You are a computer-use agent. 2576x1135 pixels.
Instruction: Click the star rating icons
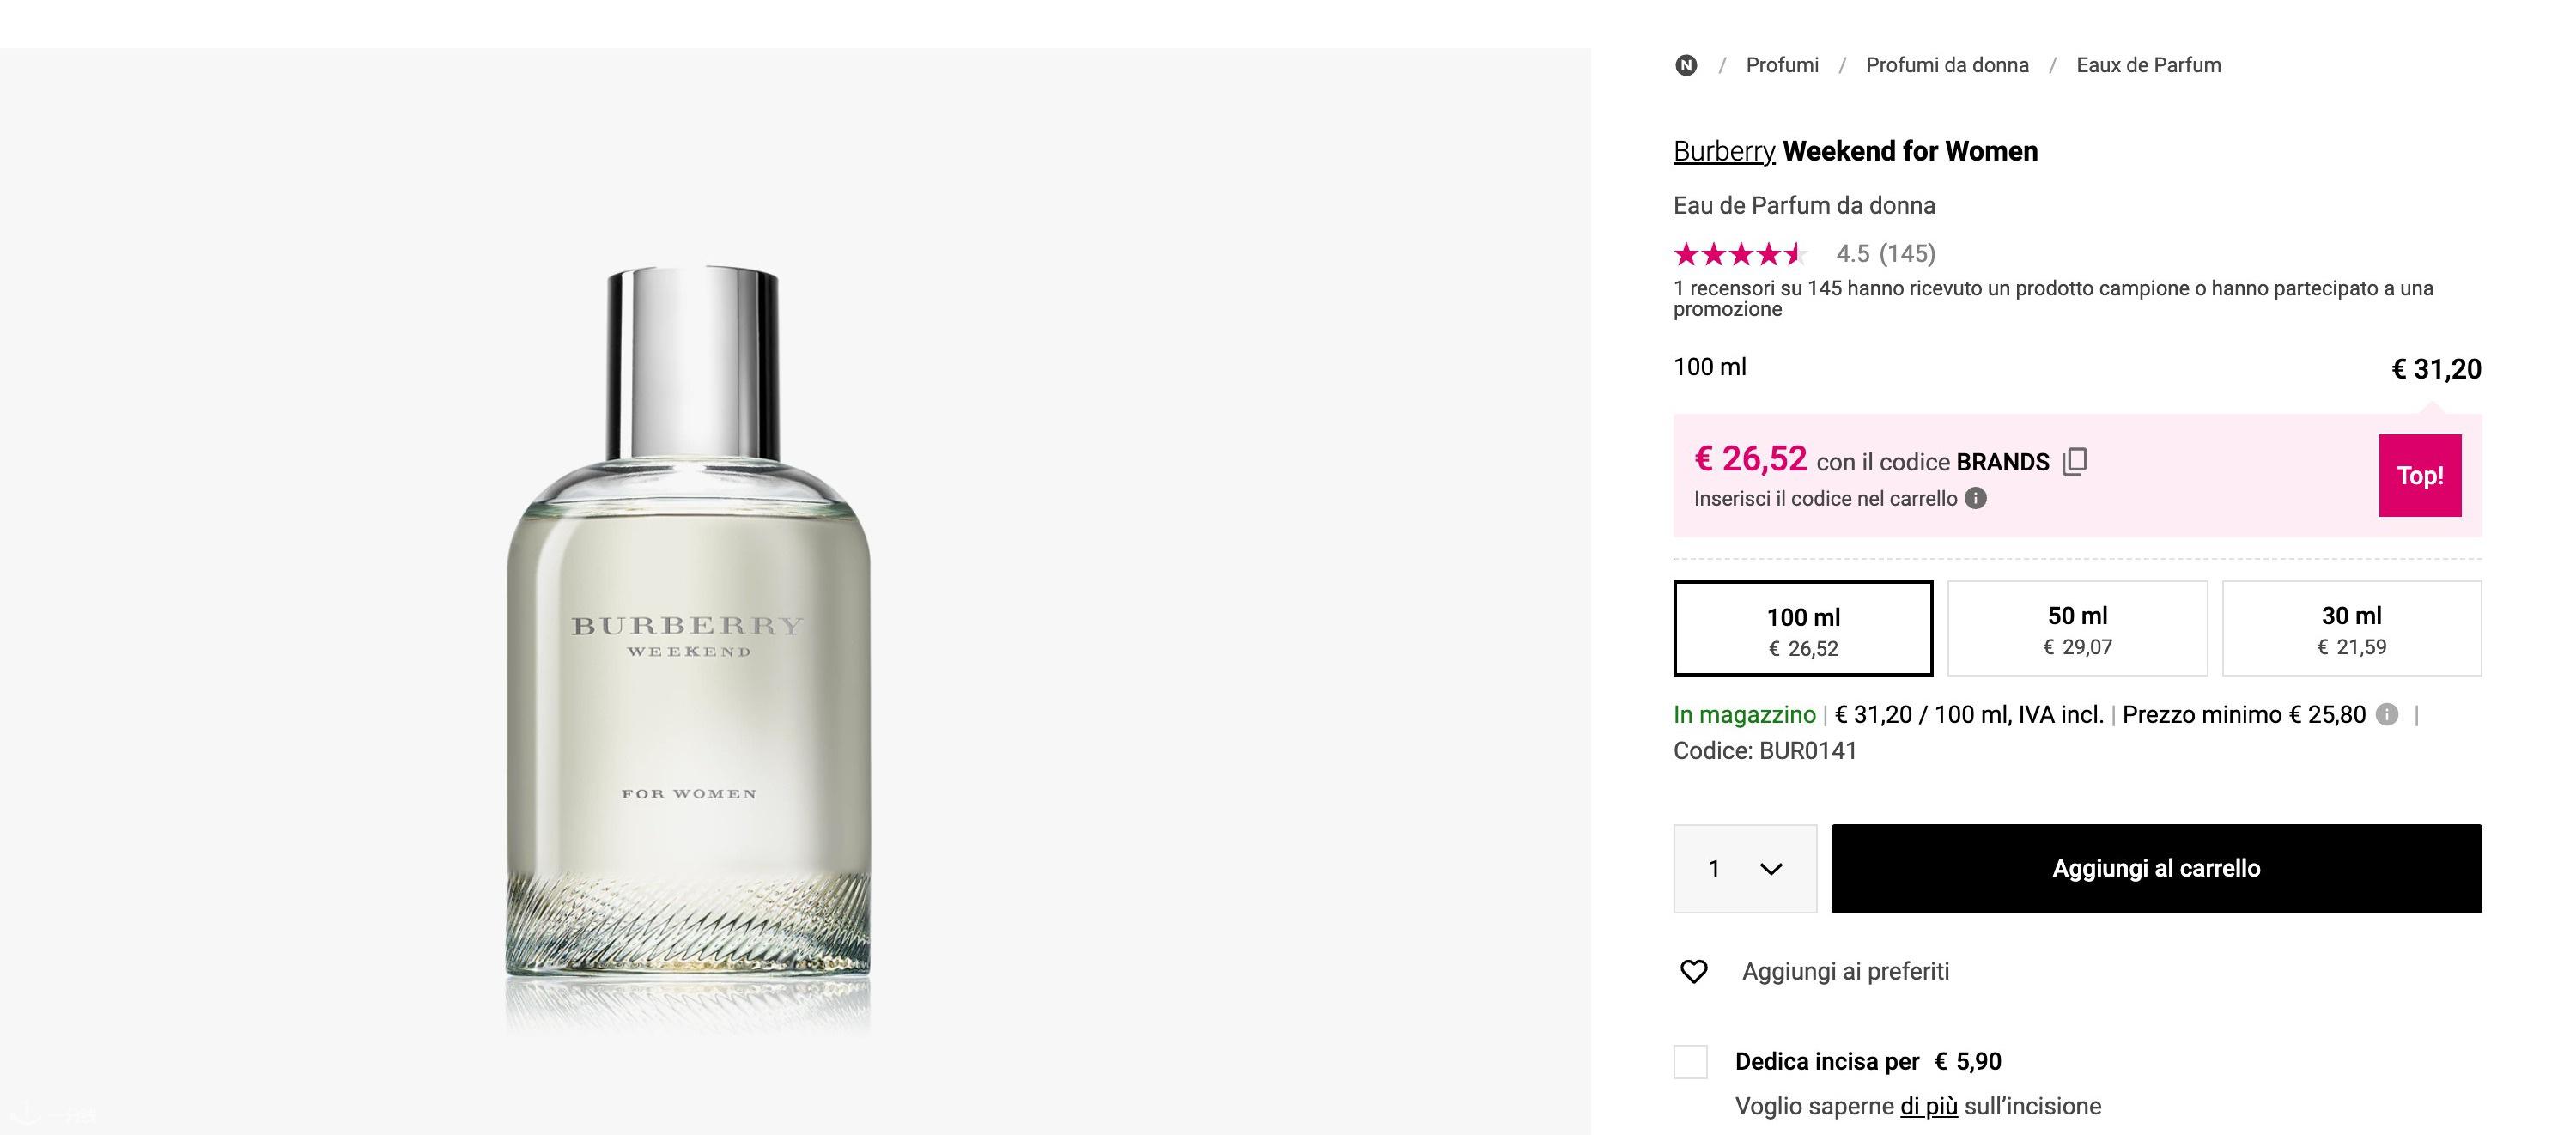point(1738,254)
